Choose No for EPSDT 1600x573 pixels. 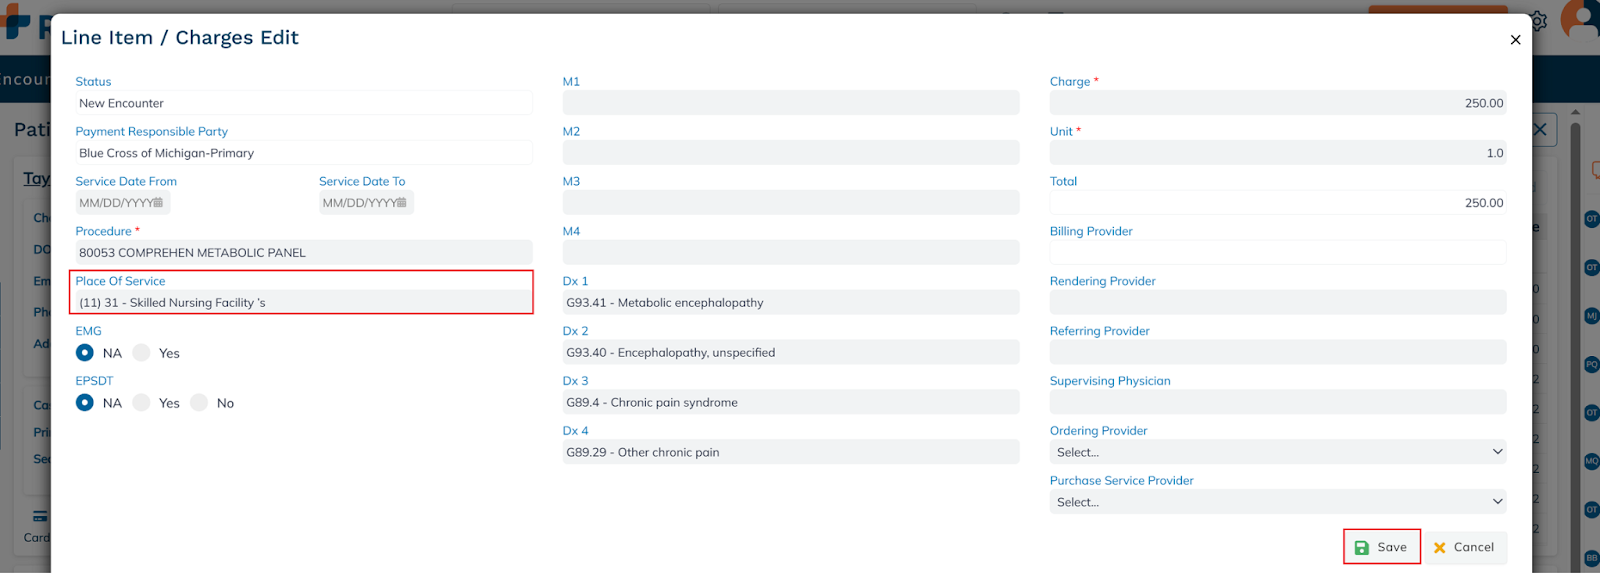click(x=199, y=403)
